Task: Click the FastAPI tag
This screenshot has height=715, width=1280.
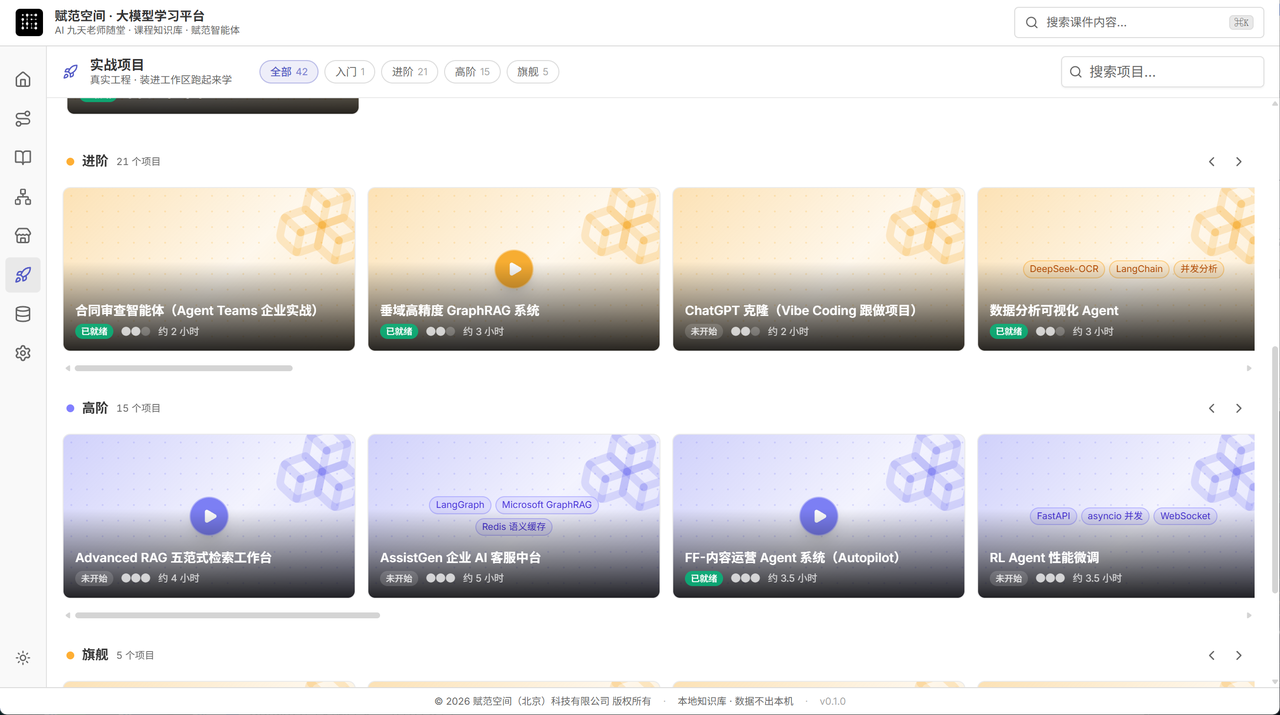Action: coord(1053,516)
